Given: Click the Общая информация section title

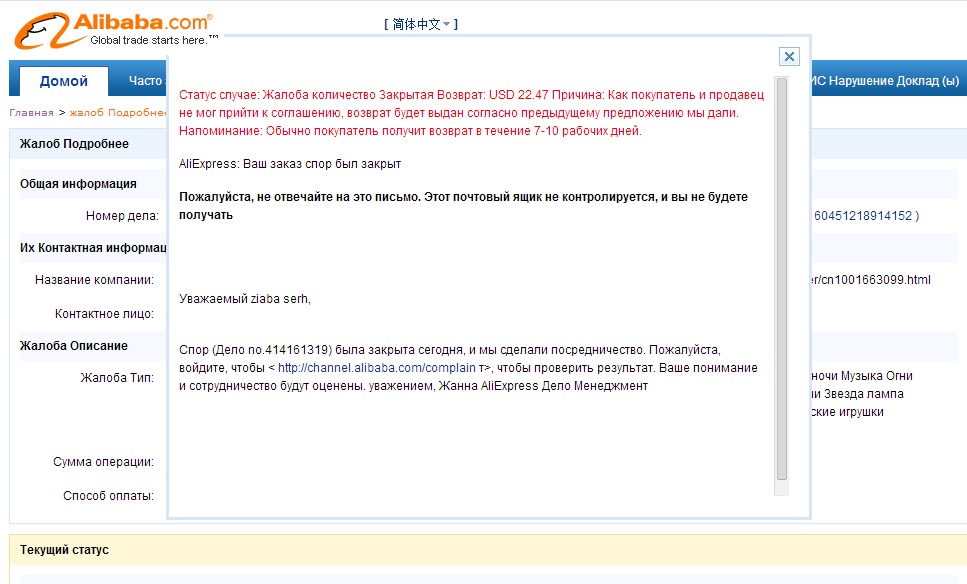Looking at the screenshot, I should coord(78,184).
